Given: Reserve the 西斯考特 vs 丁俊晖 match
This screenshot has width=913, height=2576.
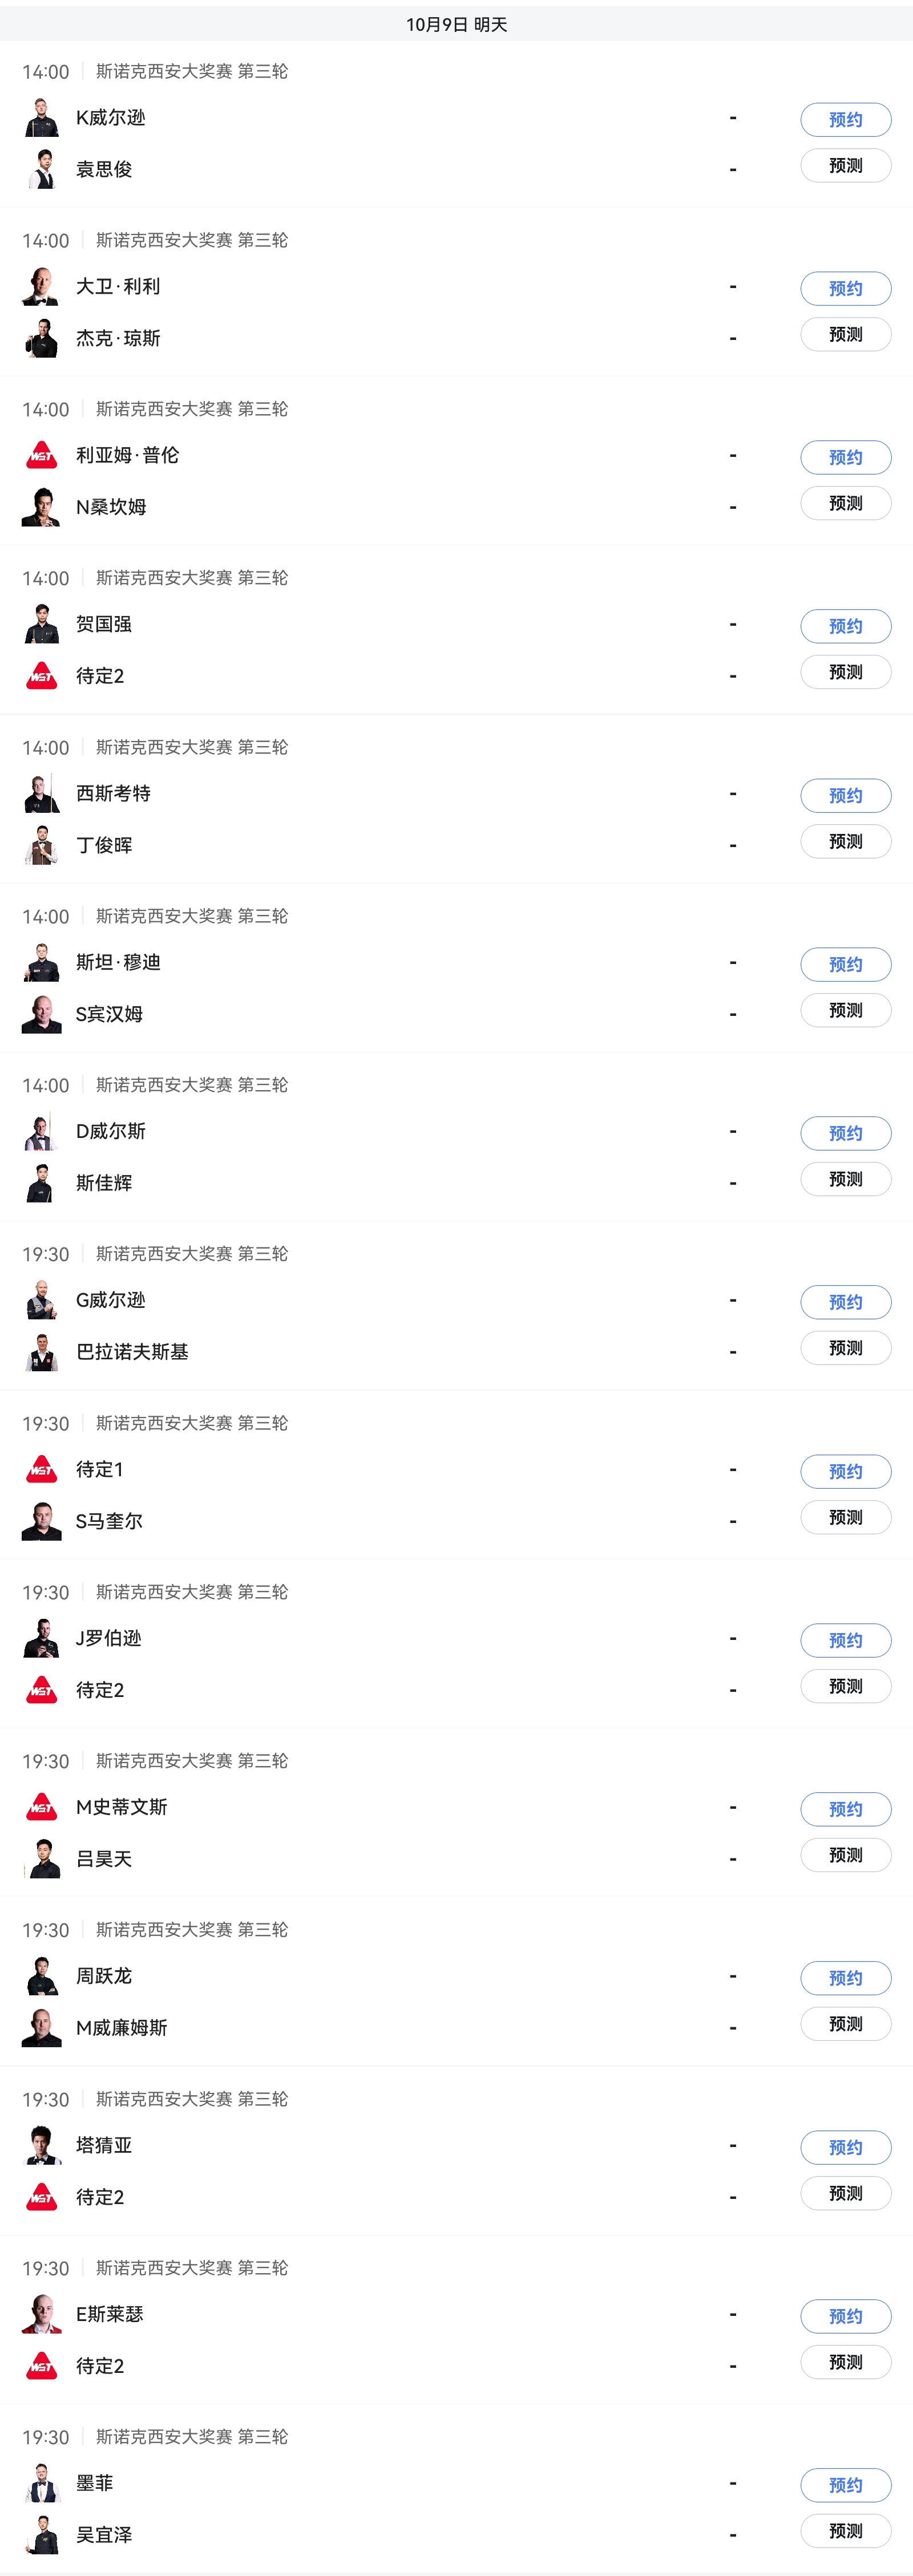Looking at the screenshot, I should pyautogui.click(x=845, y=796).
